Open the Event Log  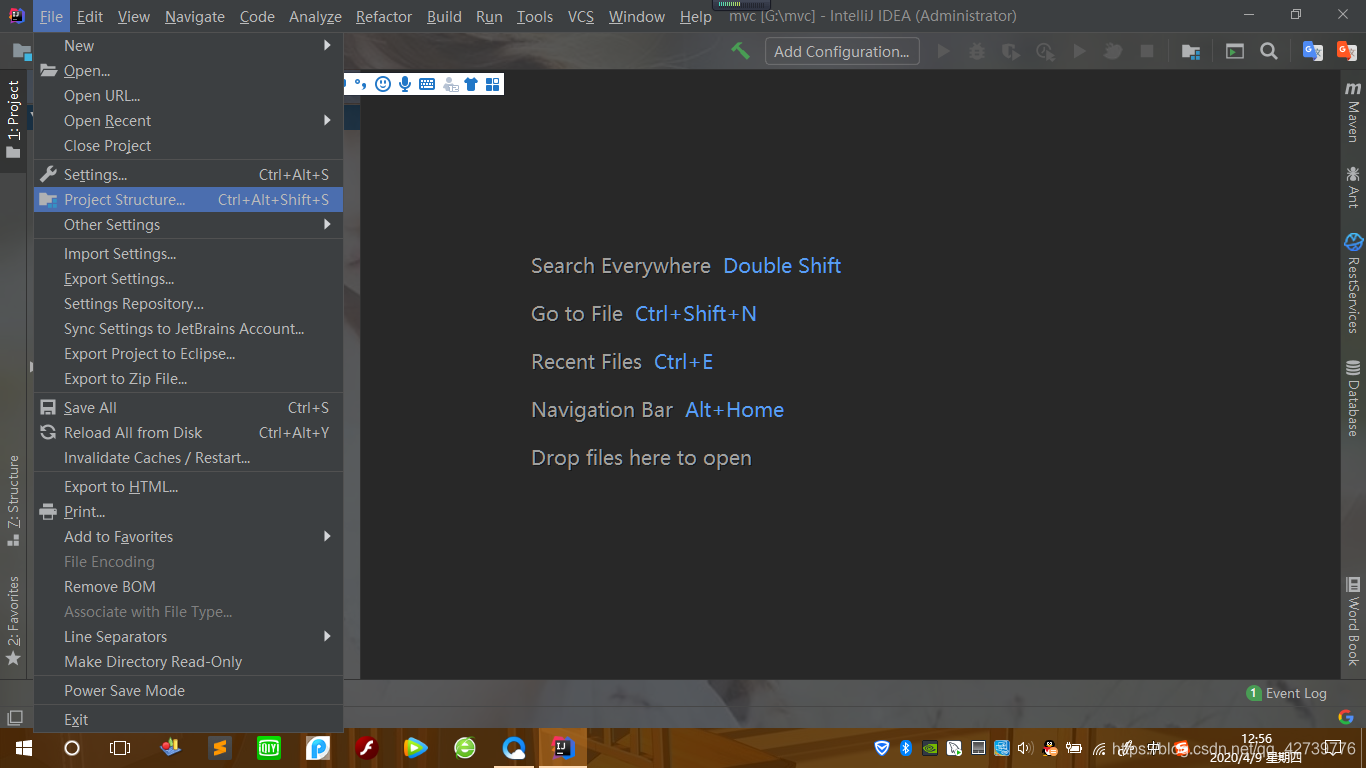pos(1287,693)
